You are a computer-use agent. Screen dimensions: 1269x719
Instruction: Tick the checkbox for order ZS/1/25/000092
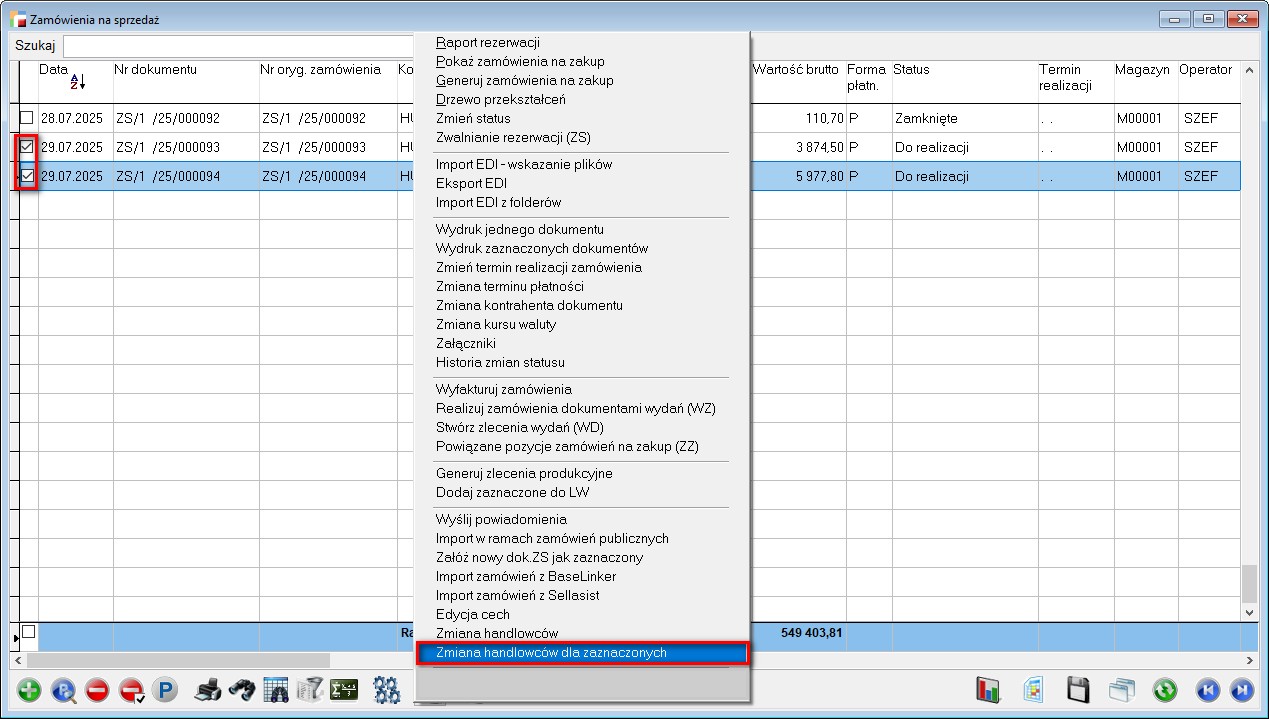point(27,118)
